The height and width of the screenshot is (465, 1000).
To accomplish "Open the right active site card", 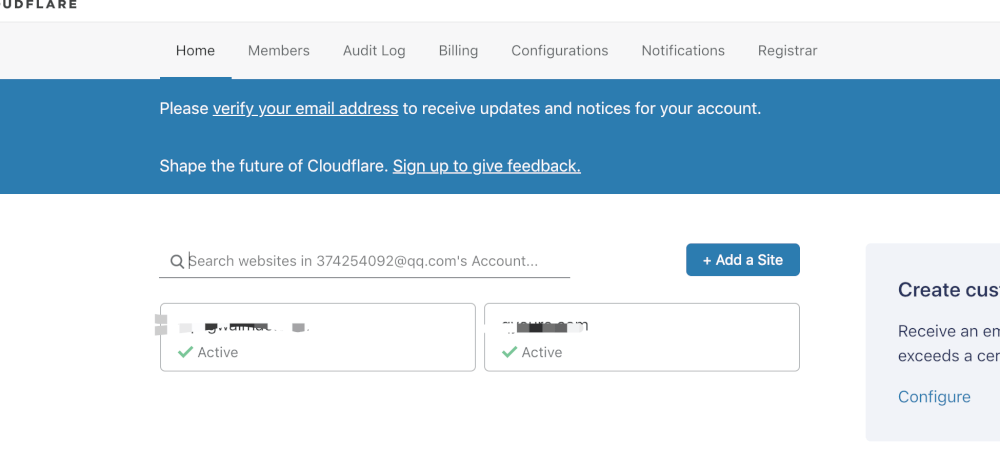I will click(642, 337).
